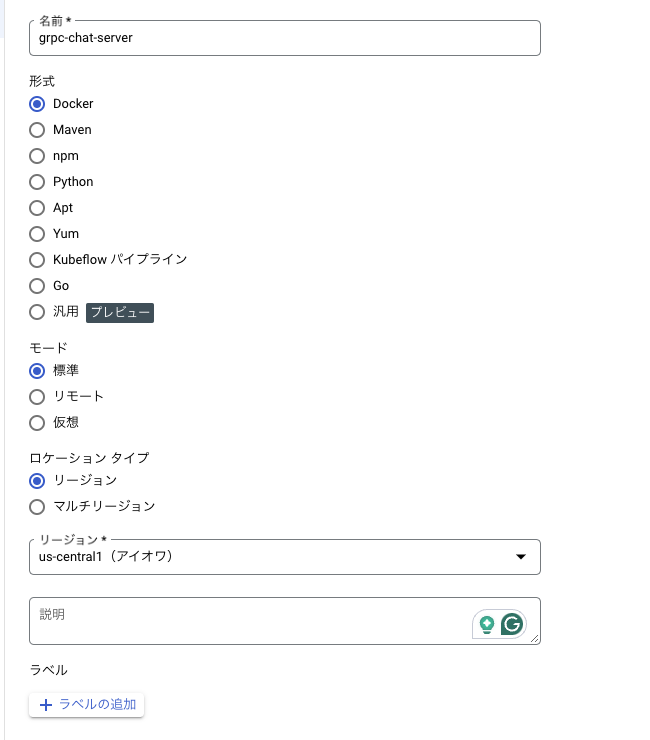Open the リージョン dropdown arrow
The image size is (650, 740).
point(520,557)
